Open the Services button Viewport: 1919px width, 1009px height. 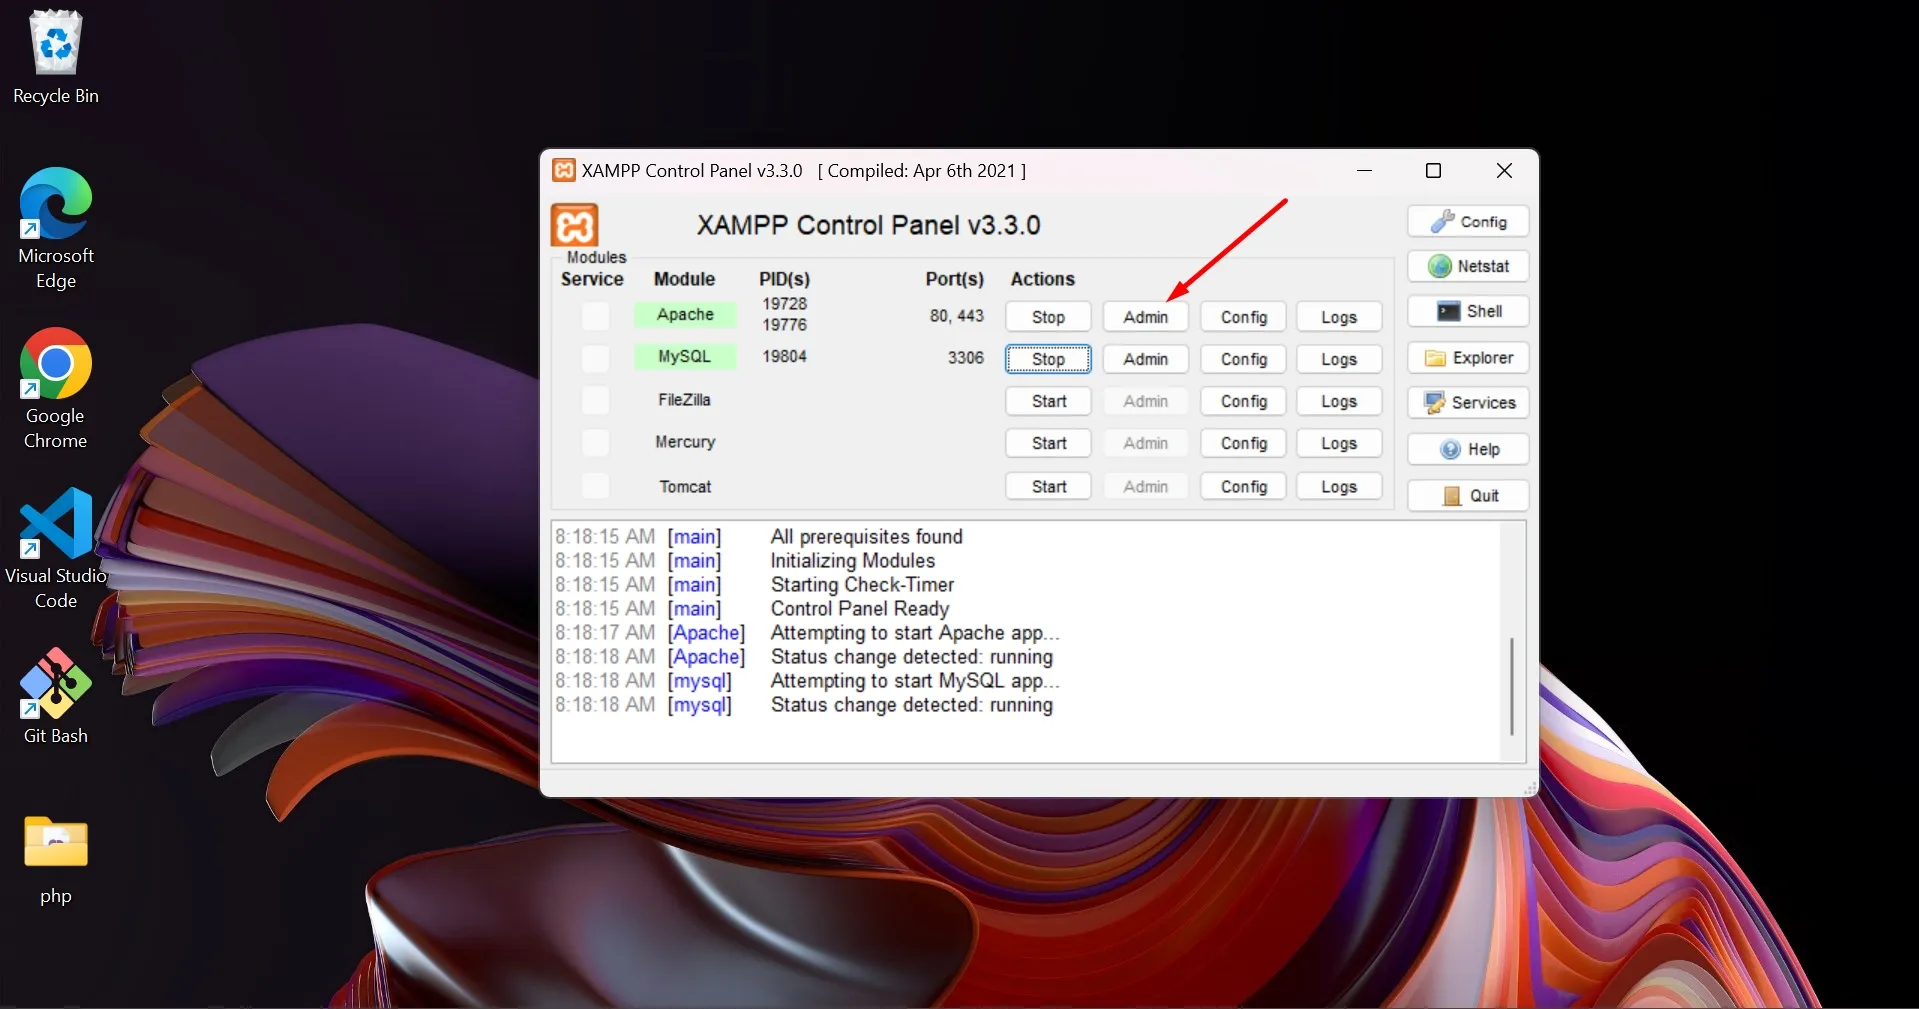[x=1468, y=403]
